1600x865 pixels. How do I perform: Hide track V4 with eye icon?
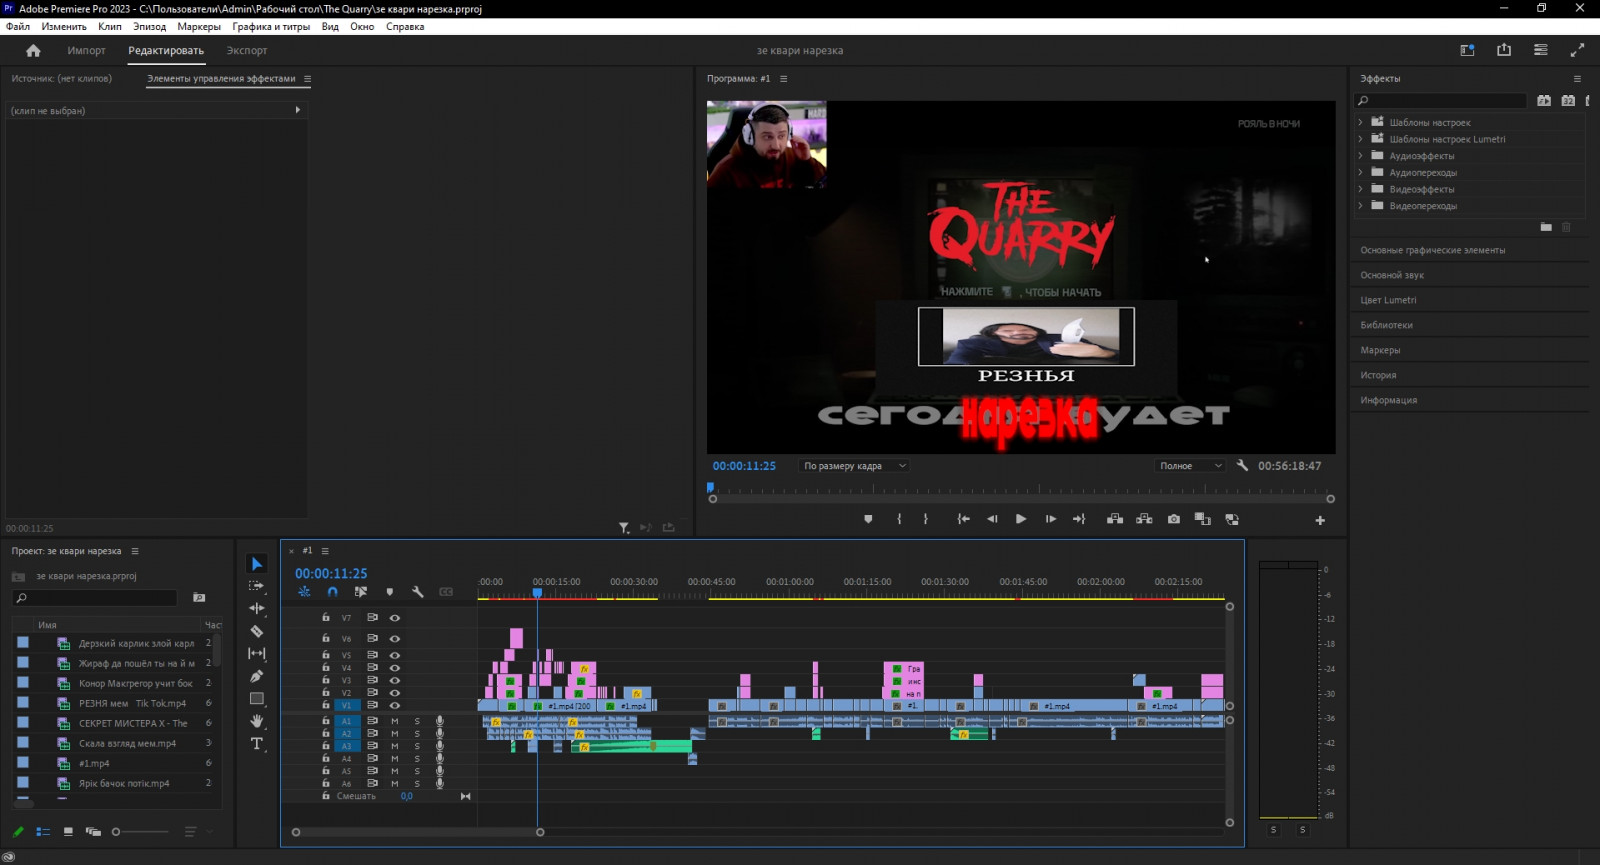click(395, 667)
